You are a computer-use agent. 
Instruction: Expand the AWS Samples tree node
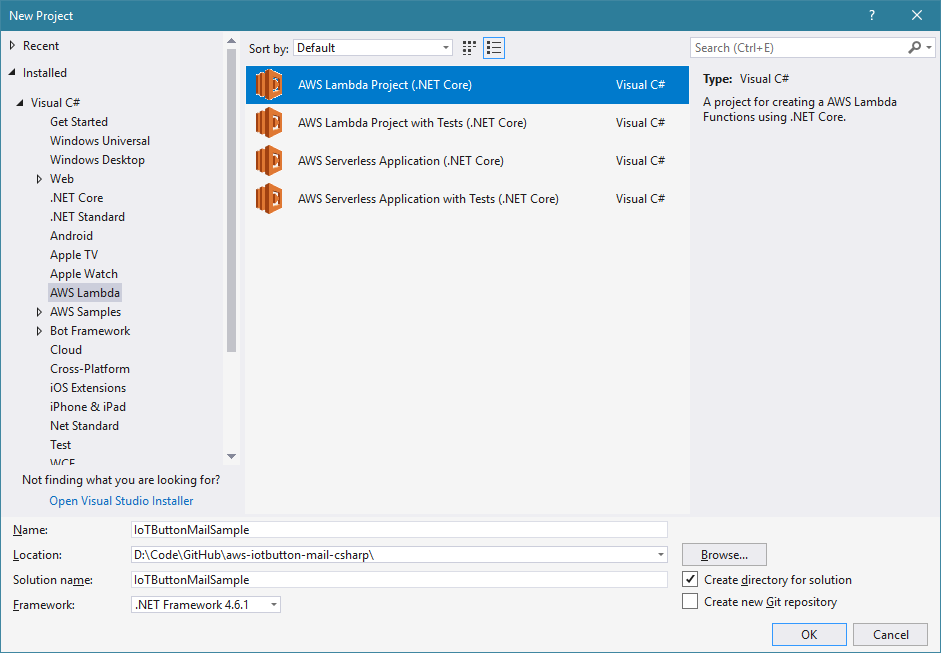pyautogui.click(x=39, y=312)
